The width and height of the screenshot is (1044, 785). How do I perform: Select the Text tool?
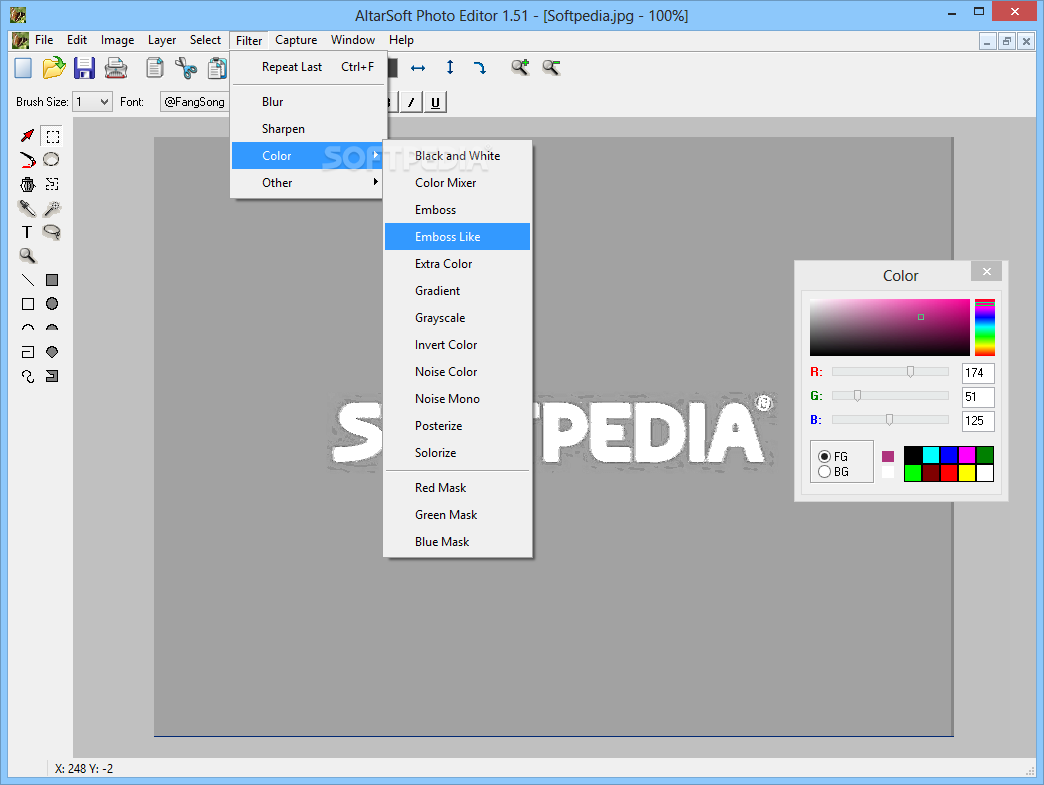(27, 232)
